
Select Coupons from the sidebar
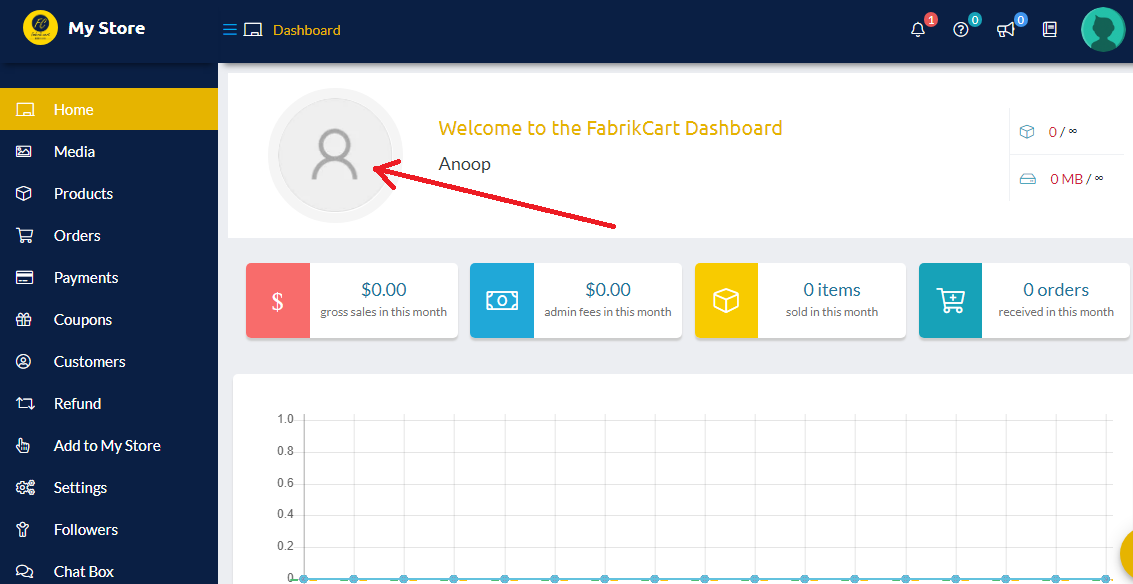coord(109,319)
